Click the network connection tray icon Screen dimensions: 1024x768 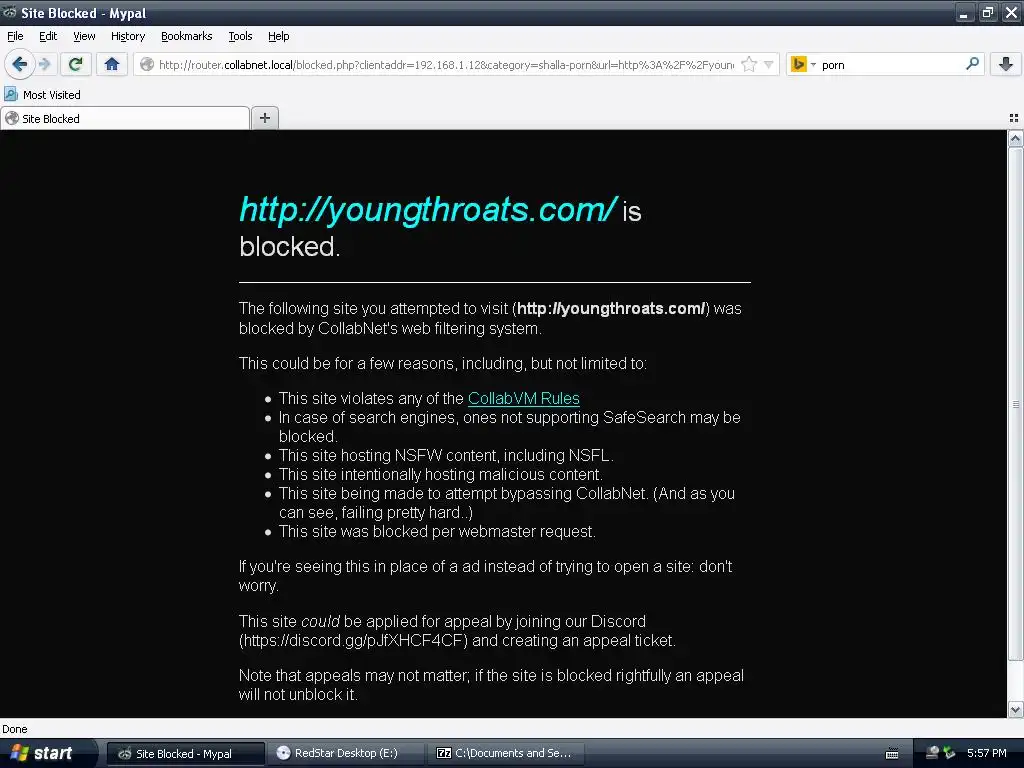coord(933,753)
